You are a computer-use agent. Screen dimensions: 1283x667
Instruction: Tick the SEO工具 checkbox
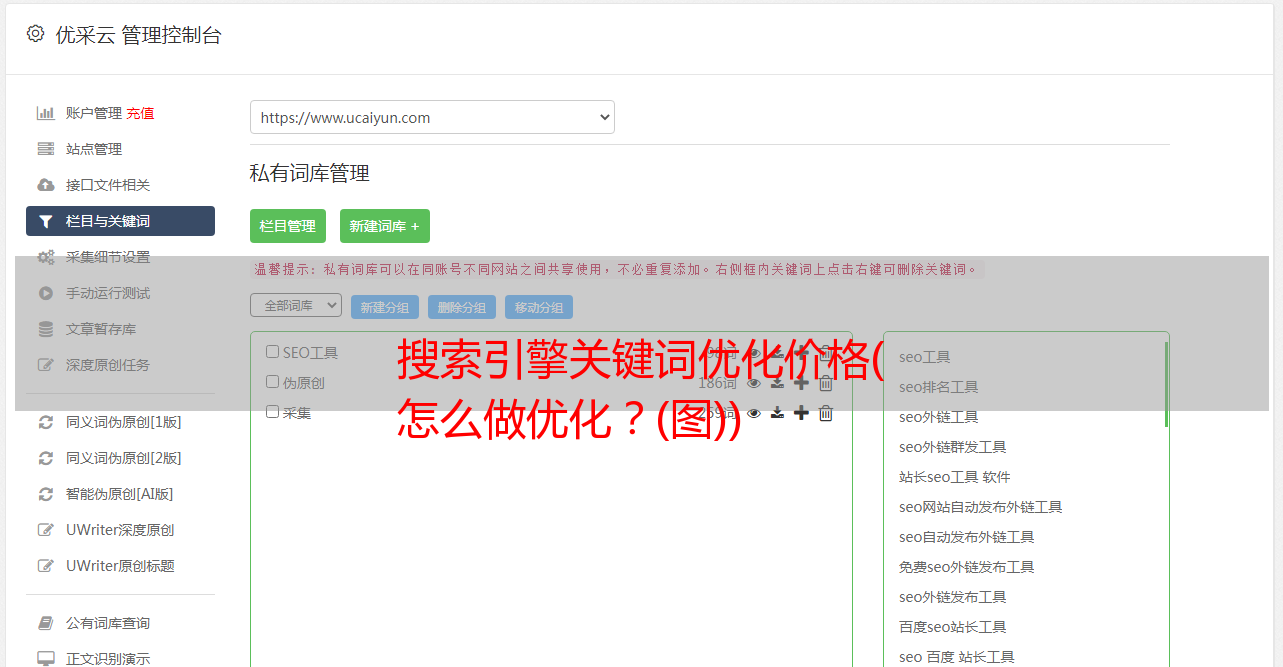click(x=272, y=352)
